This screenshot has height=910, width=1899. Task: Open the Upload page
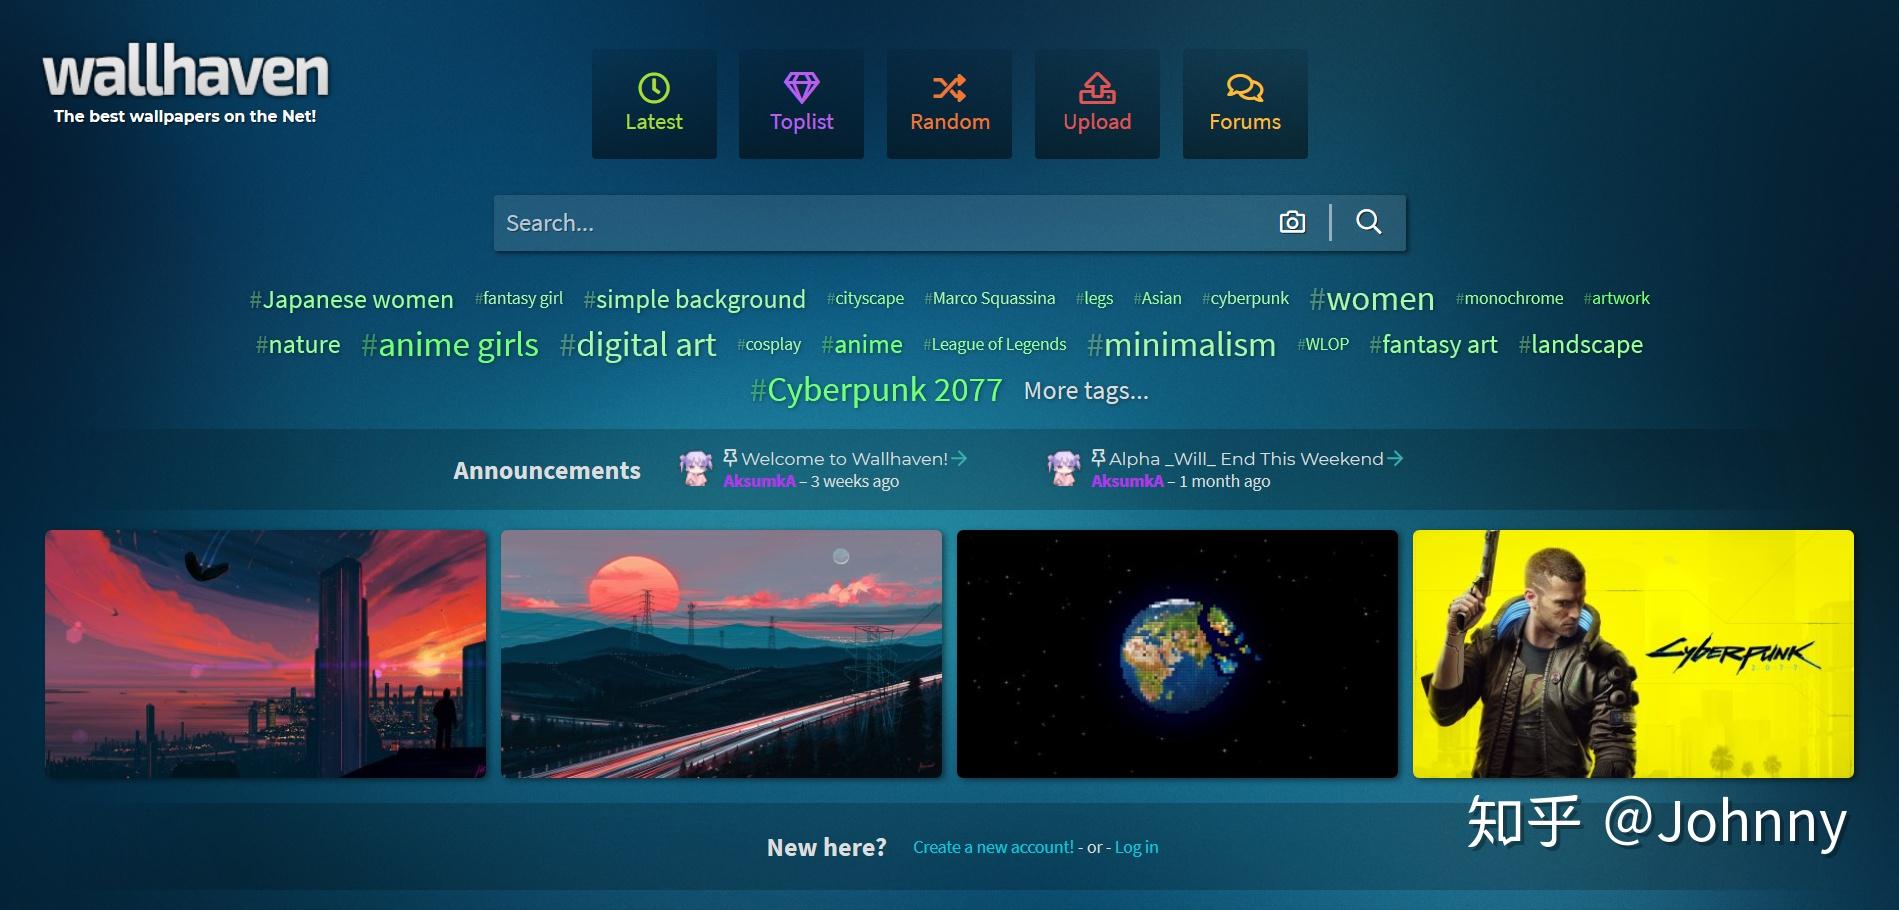(x=1097, y=104)
